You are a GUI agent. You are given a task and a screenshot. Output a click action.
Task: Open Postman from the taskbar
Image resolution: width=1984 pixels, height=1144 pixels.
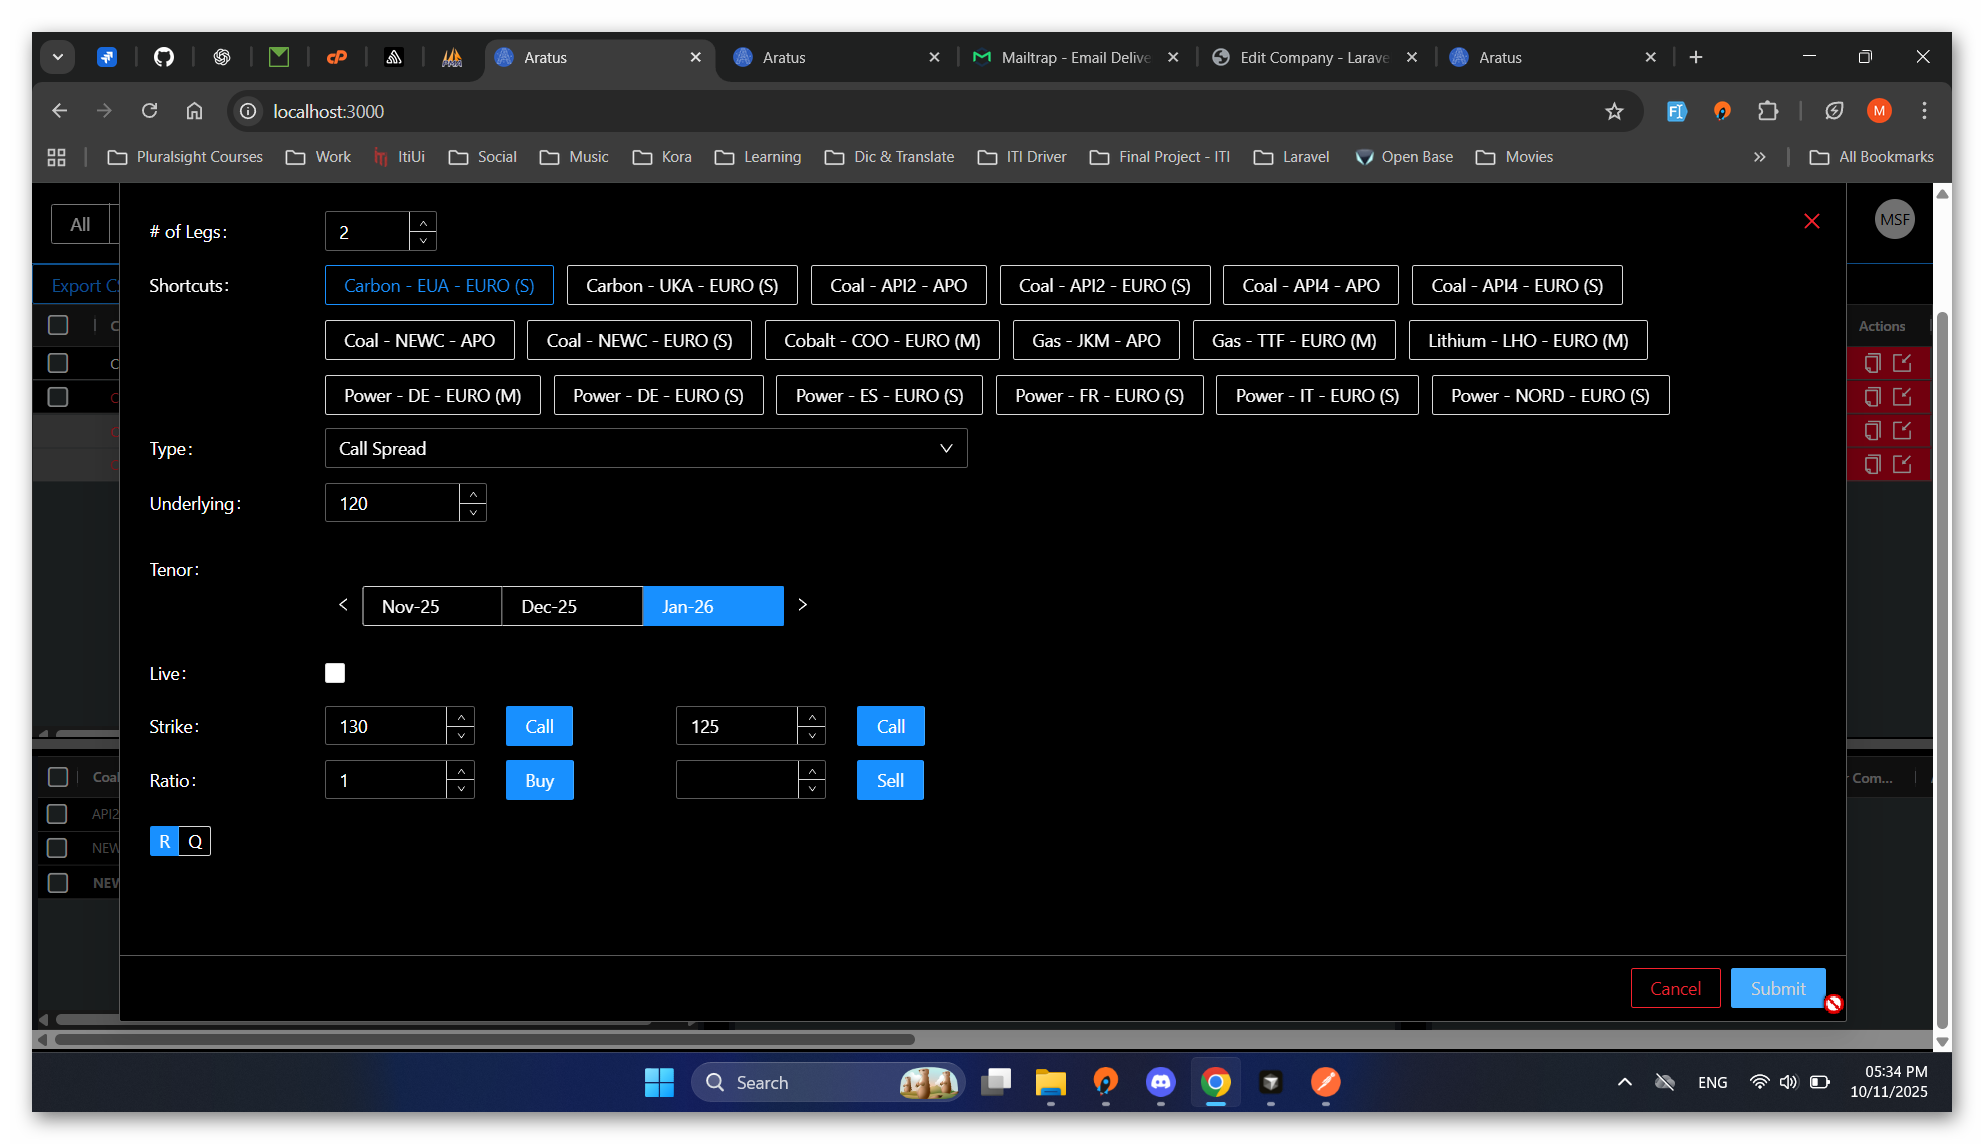coord(1325,1082)
